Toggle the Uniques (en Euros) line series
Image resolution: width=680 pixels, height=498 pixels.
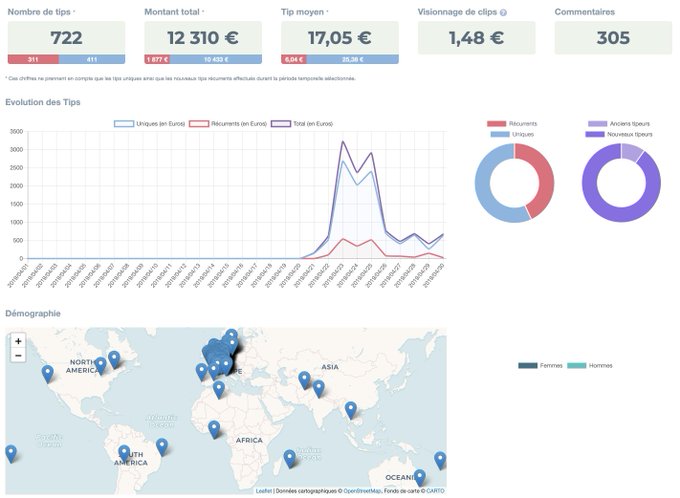coord(150,124)
